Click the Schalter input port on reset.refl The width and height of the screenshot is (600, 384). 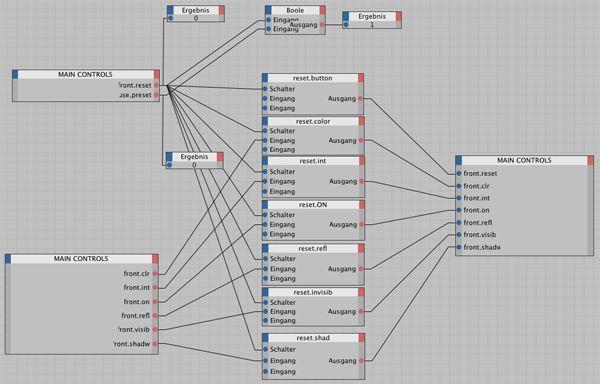265,259
